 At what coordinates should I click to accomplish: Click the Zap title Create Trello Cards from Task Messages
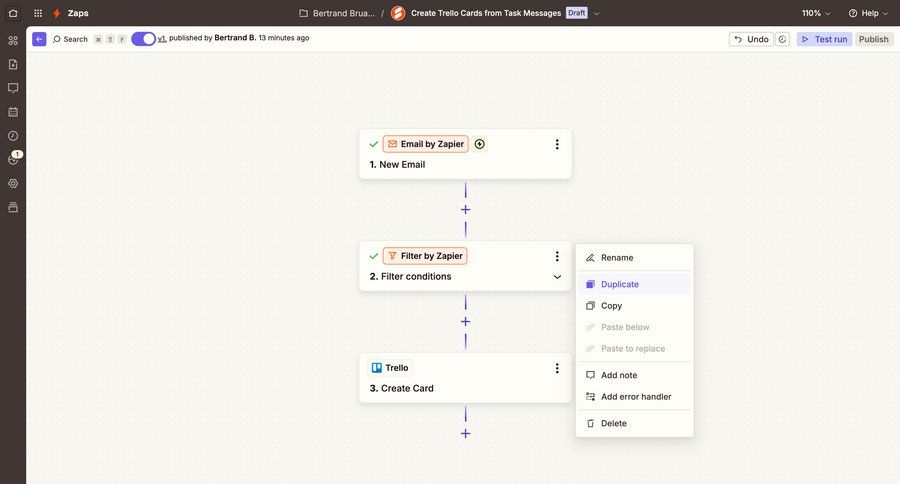(x=486, y=13)
